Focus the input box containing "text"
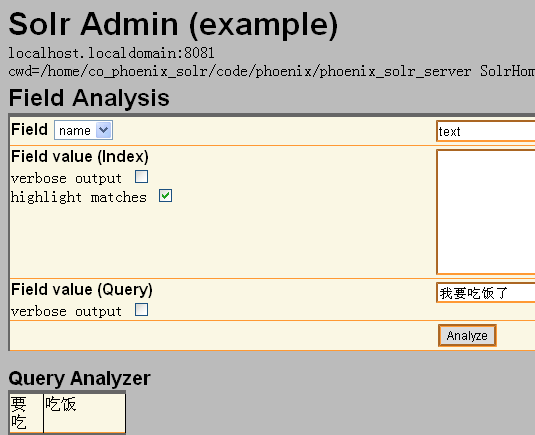The height and width of the screenshot is (435, 535). tap(486, 131)
